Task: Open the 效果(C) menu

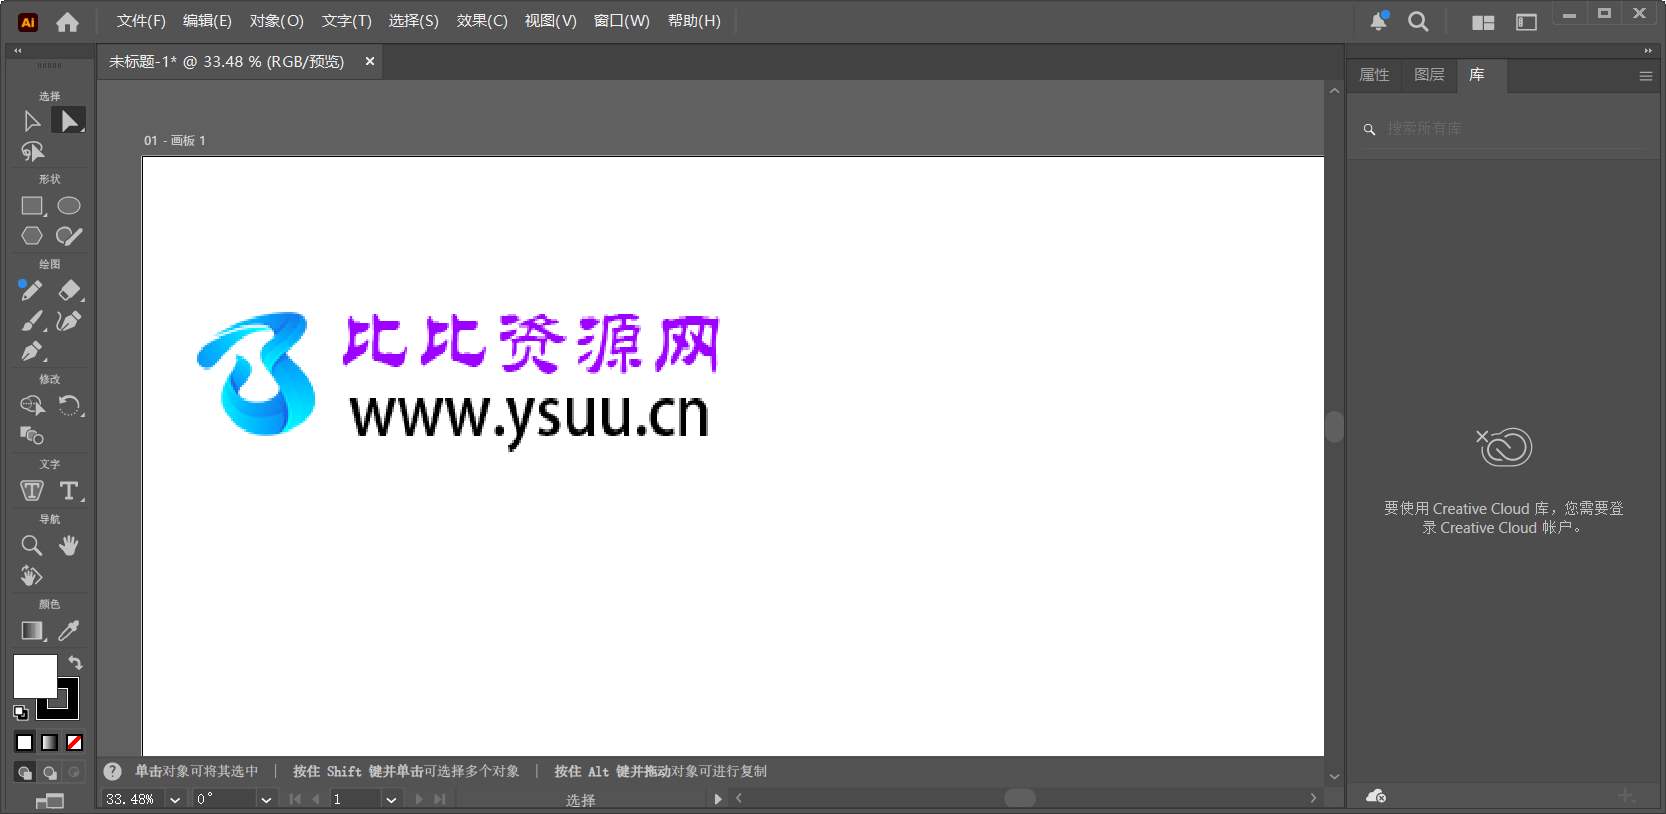Action: tap(482, 21)
